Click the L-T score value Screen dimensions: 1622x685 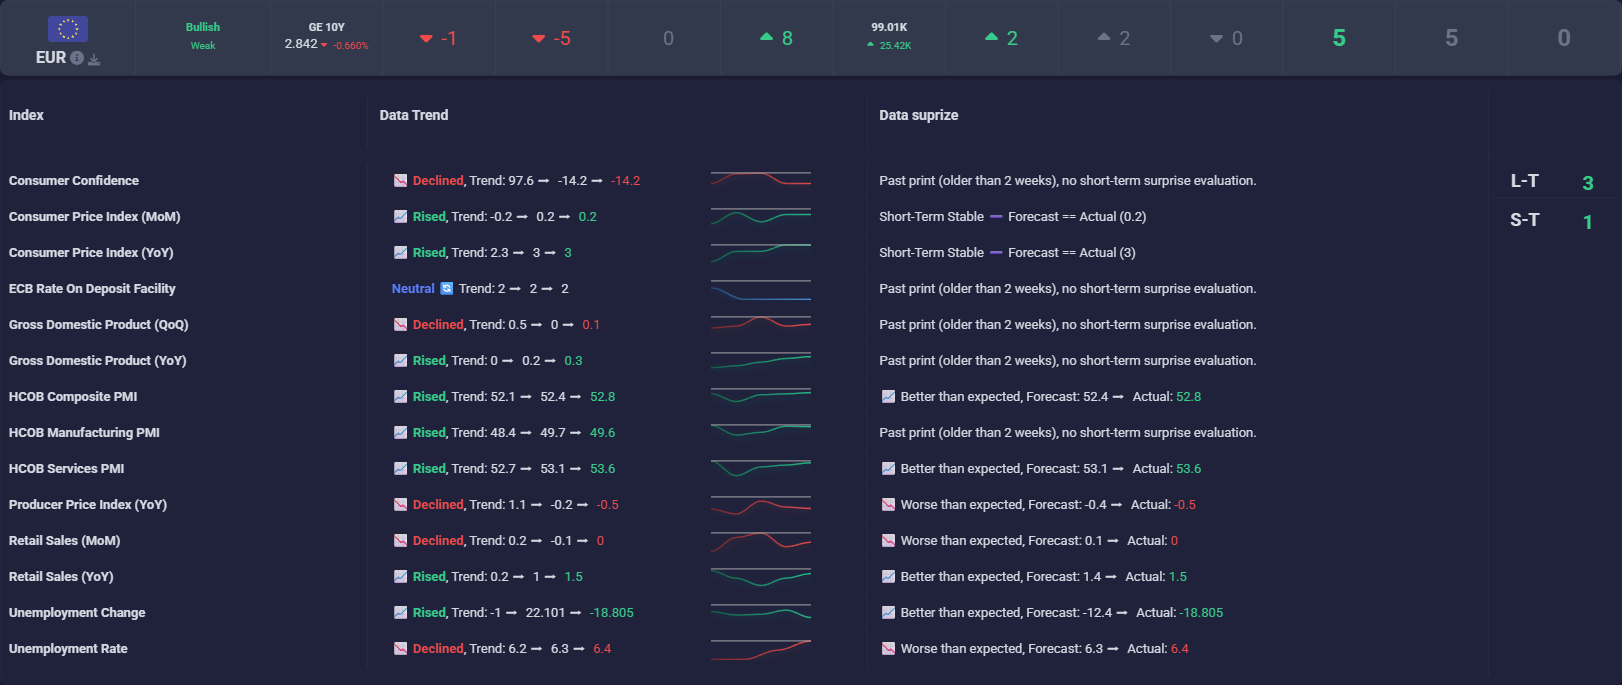[1587, 183]
